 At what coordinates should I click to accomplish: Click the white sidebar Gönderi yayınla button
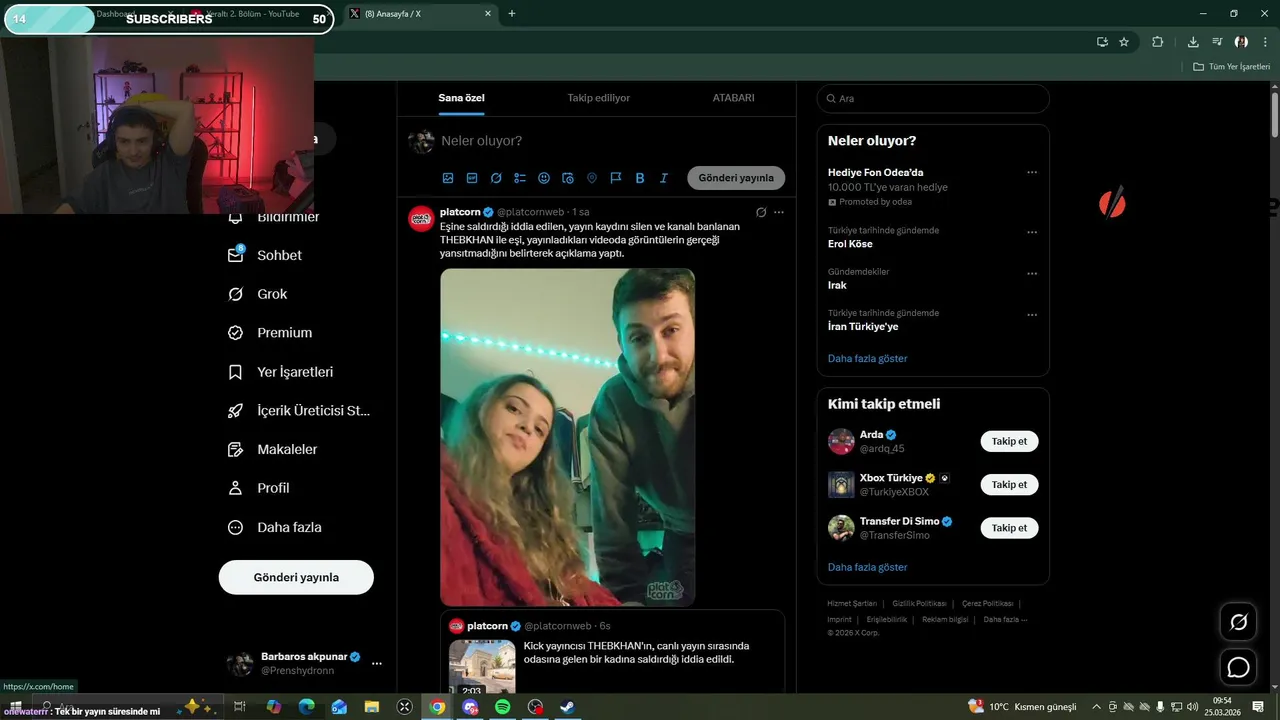click(x=296, y=577)
